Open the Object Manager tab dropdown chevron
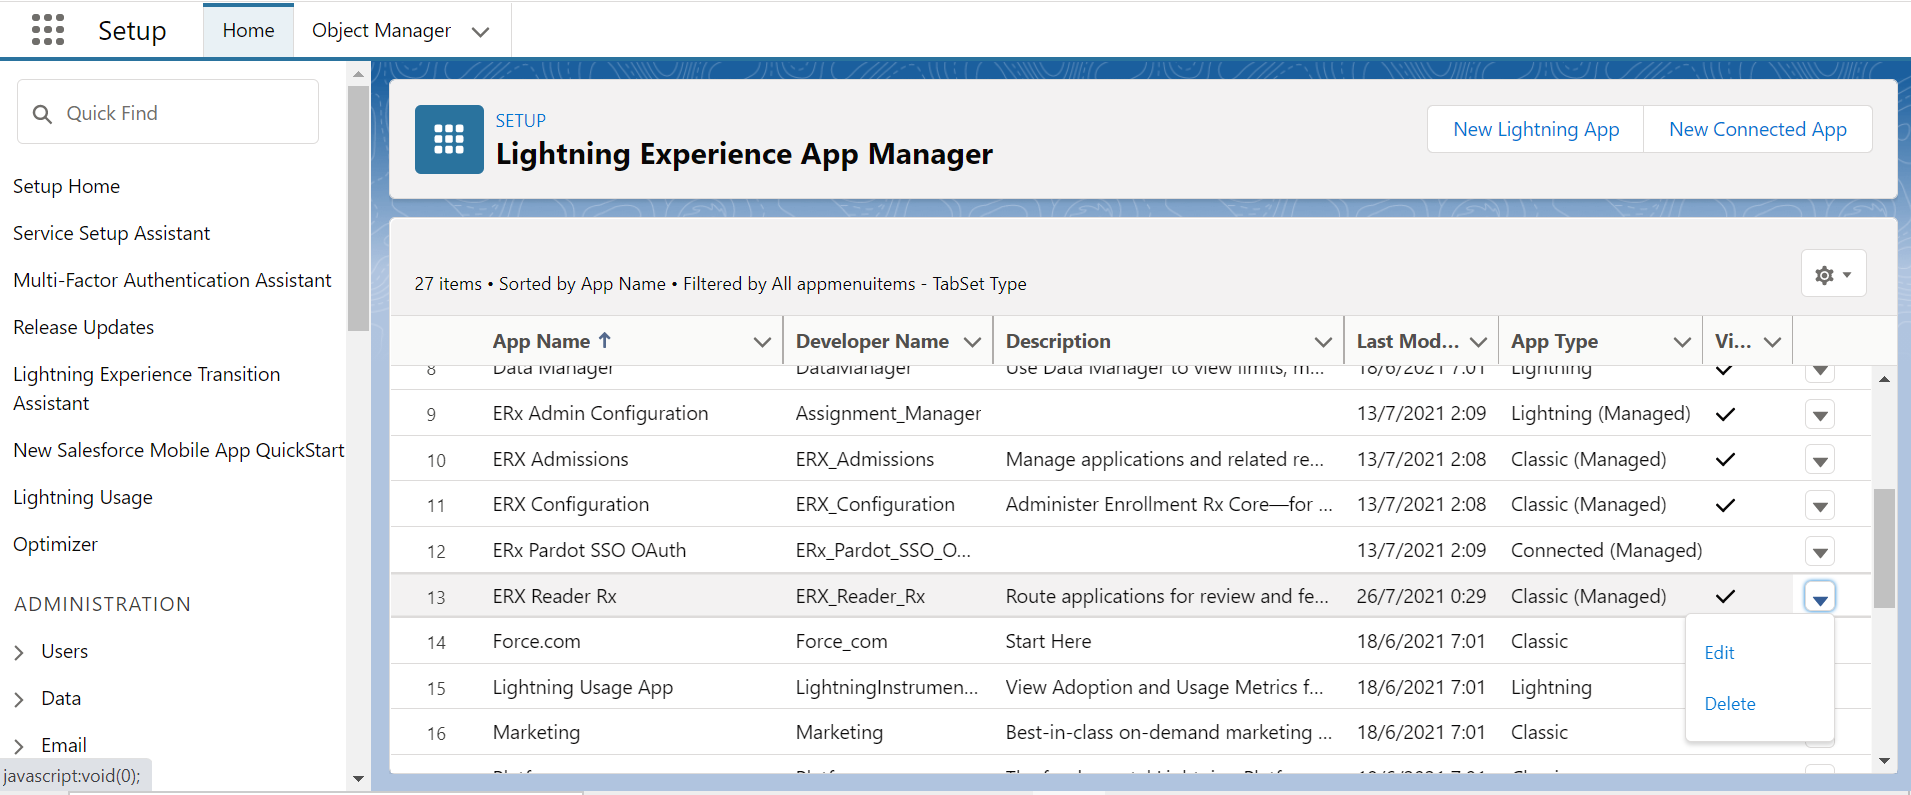 point(480,32)
